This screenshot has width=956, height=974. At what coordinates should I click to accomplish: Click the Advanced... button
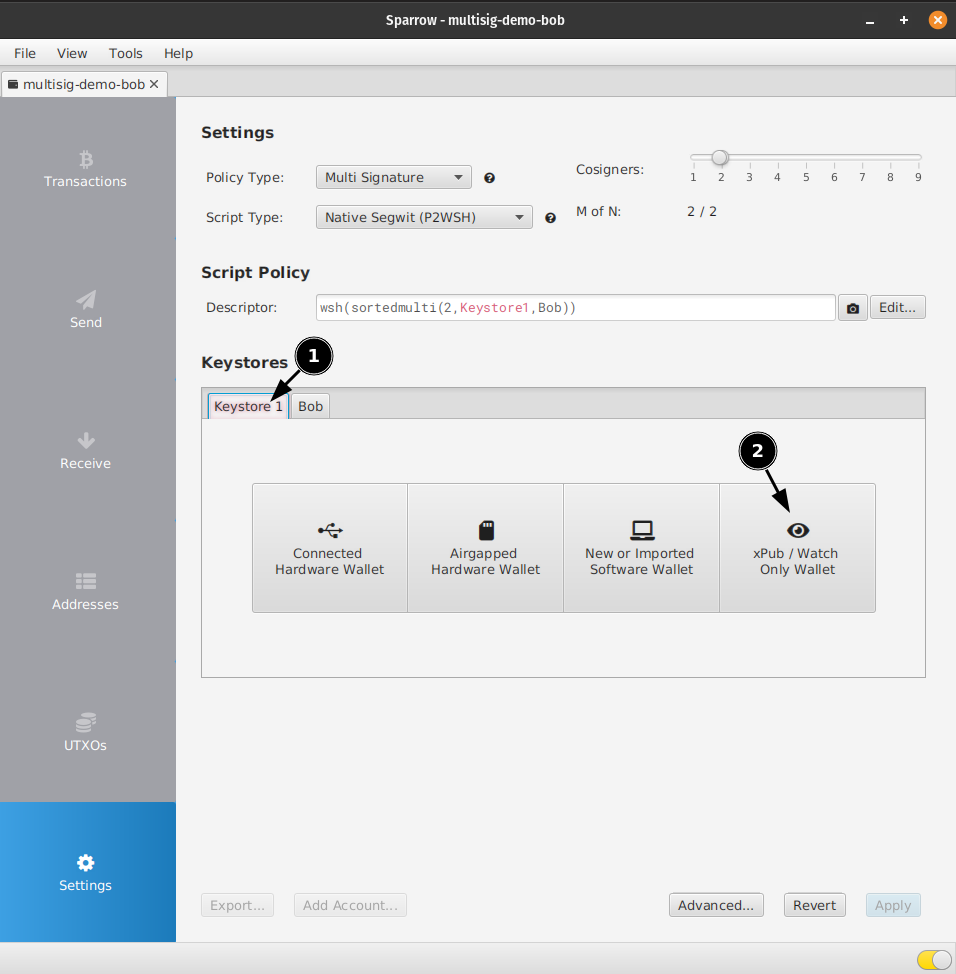pos(716,905)
